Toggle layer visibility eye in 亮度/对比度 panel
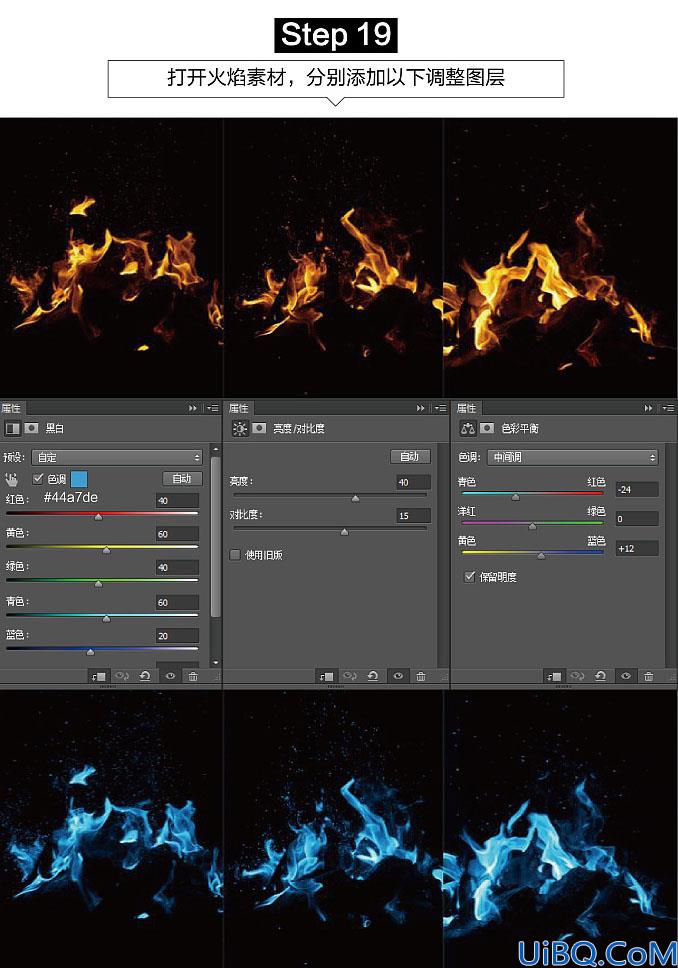 coord(398,677)
